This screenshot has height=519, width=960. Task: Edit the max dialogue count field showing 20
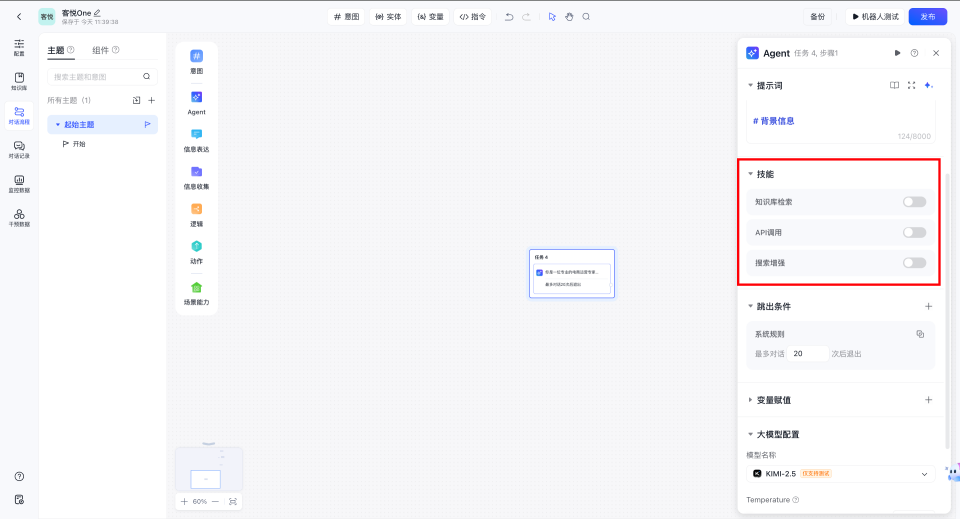(x=808, y=354)
